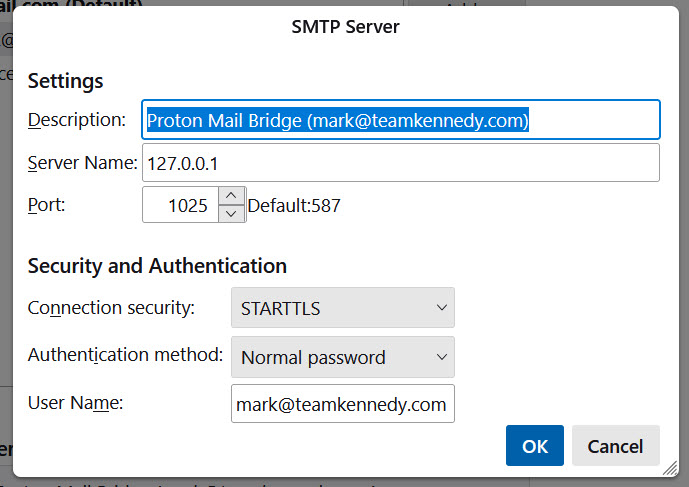The width and height of the screenshot is (689, 487).
Task: Click the Default:587 hint text
Action: click(x=294, y=206)
